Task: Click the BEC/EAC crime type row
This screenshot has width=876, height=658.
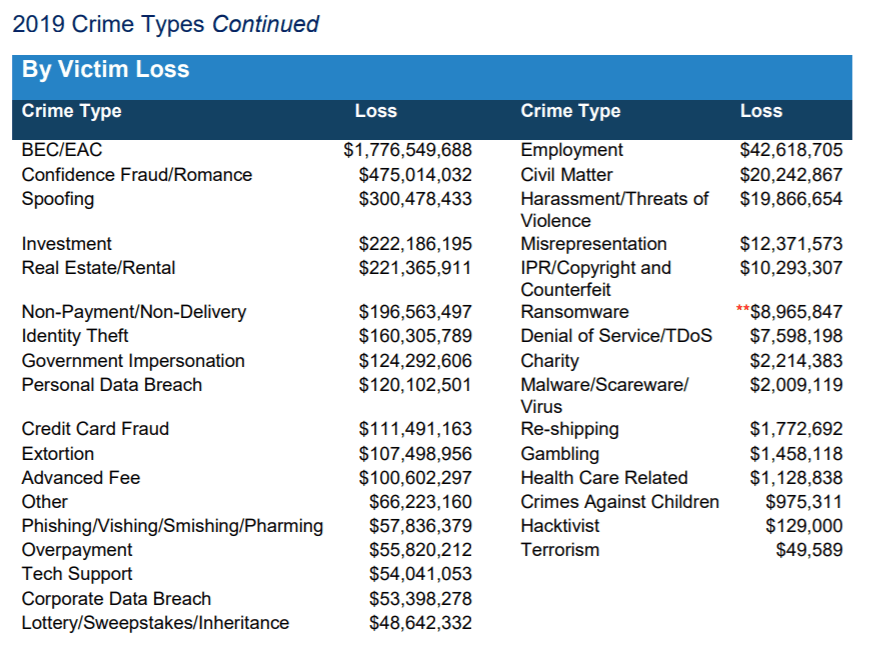Action: [62, 150]
